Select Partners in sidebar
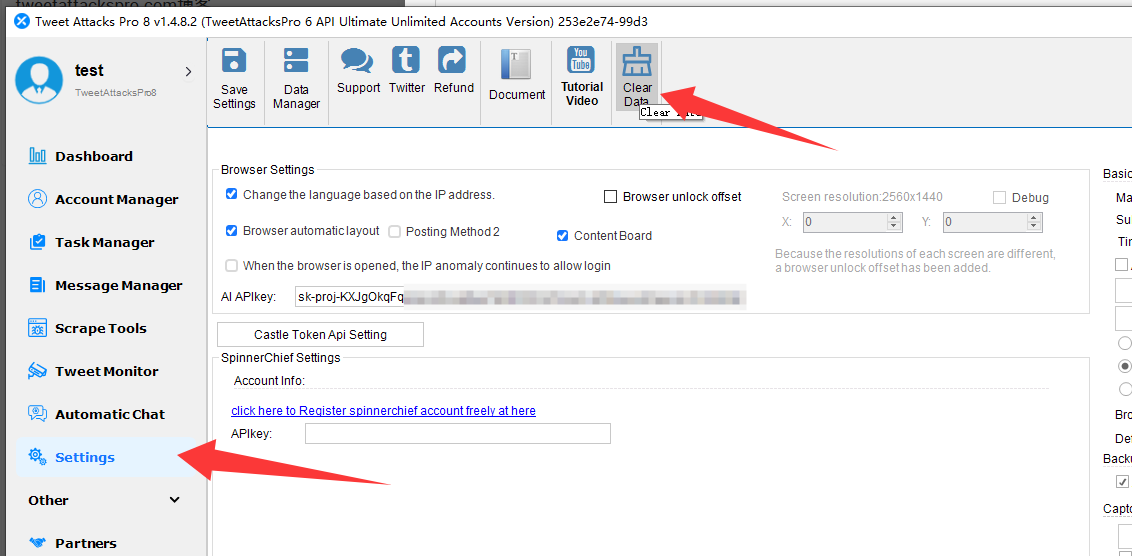The height and width of the screenshot is (556, 1132). pyautogui.click(x=86, y=544)
